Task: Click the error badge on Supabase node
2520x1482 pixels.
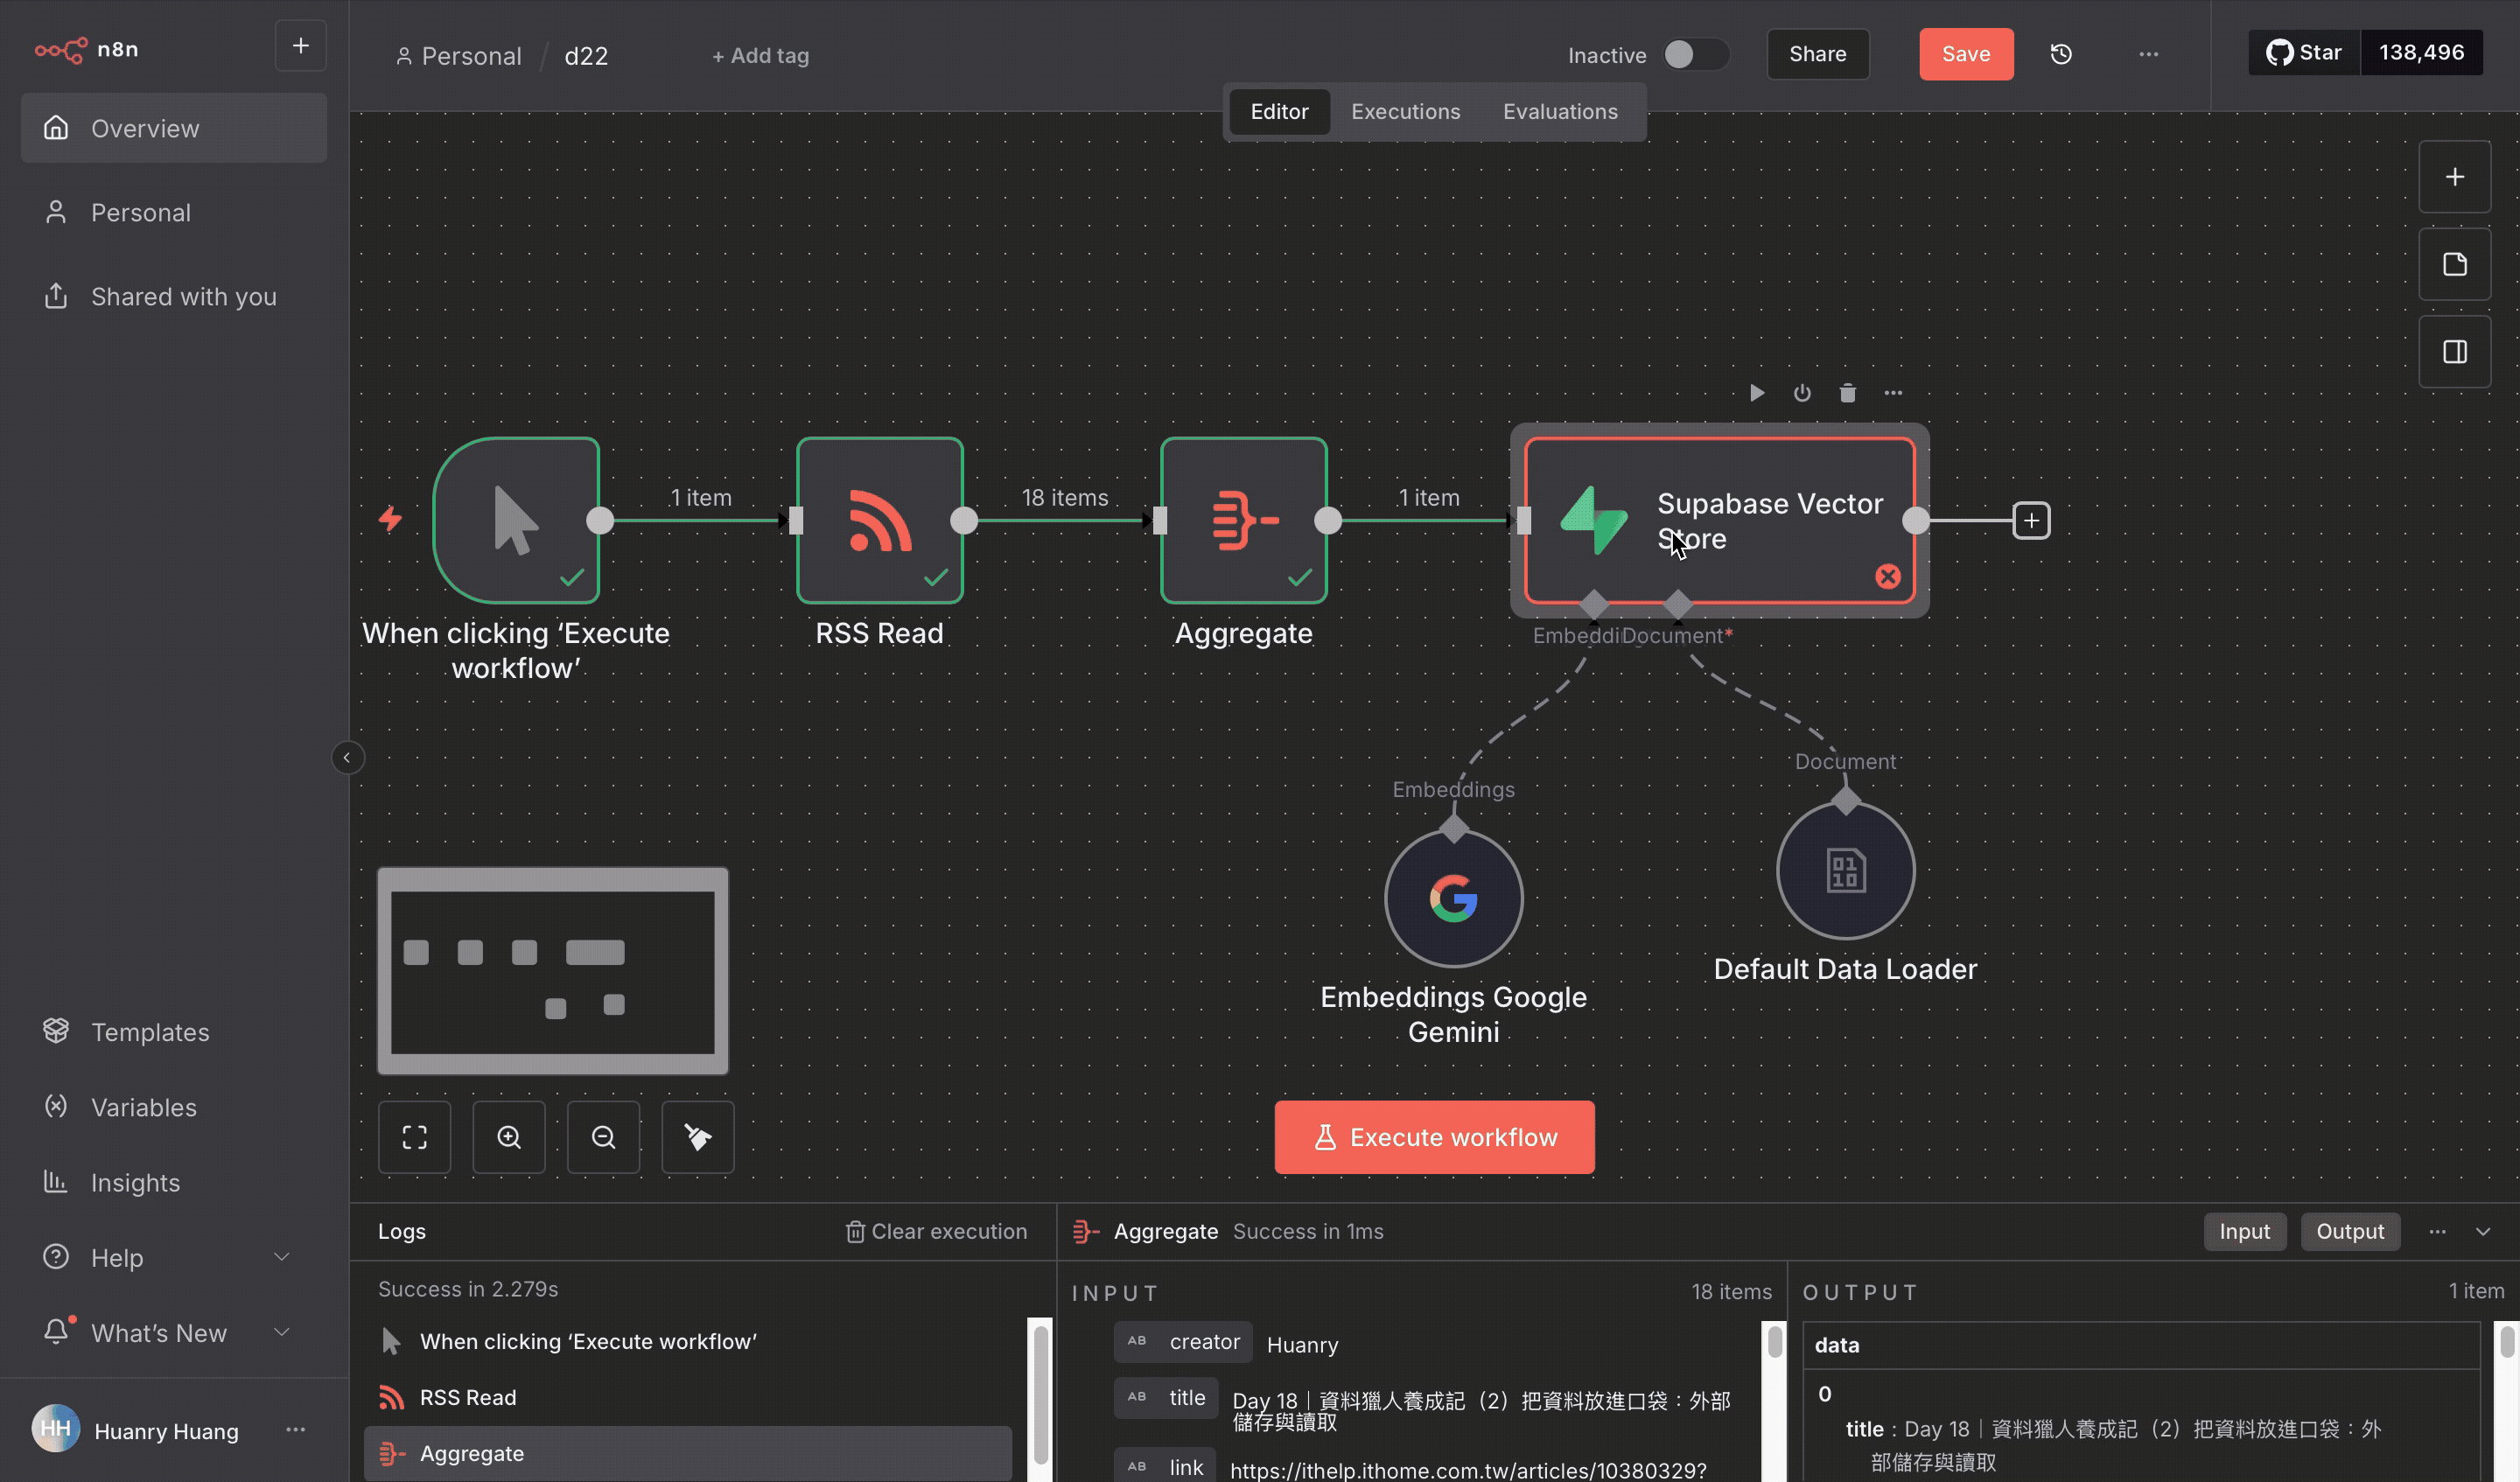Action: tap(1887, 576)
